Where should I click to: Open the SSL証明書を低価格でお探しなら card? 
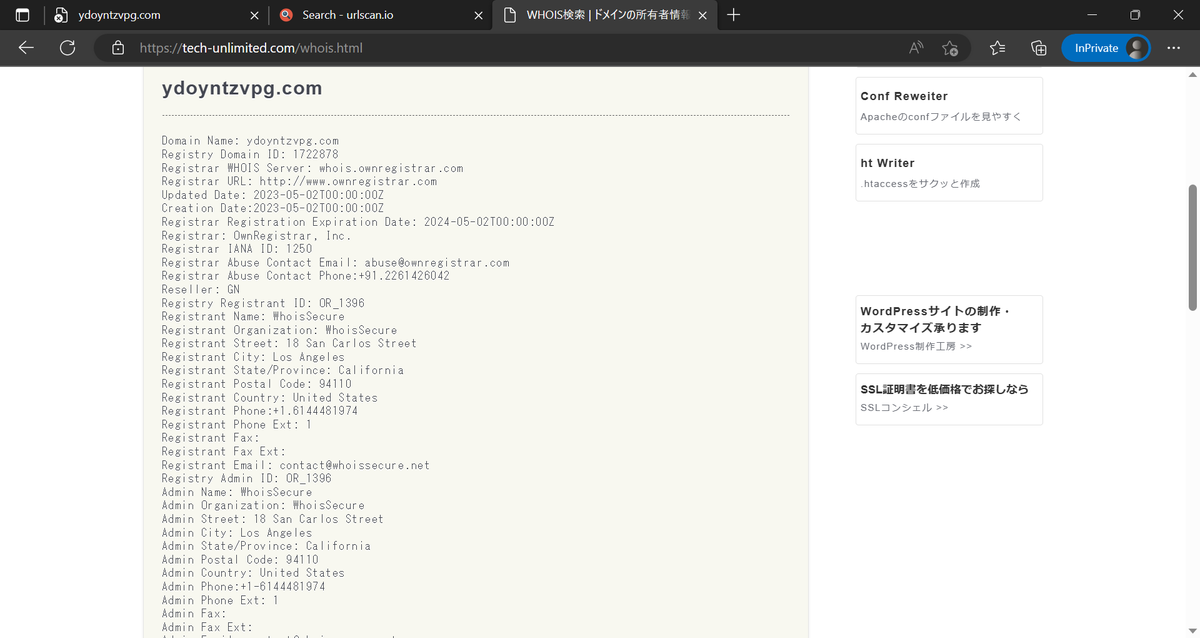[x=949, y=399]
